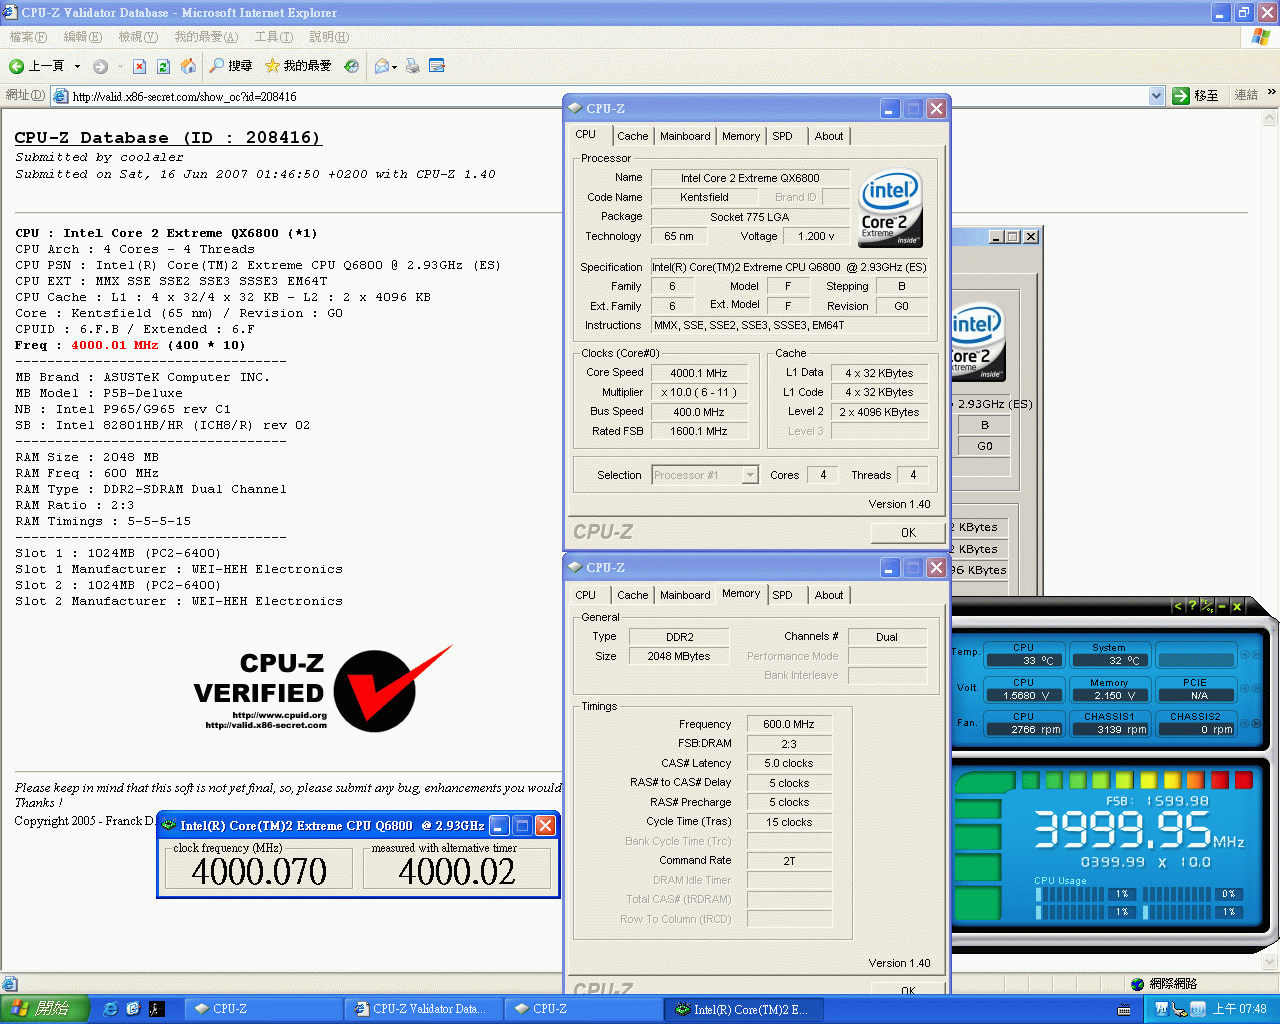Open the IE Favorites star button
The height and width of the screenshot is (1024, 1280).
pos(297,66)
